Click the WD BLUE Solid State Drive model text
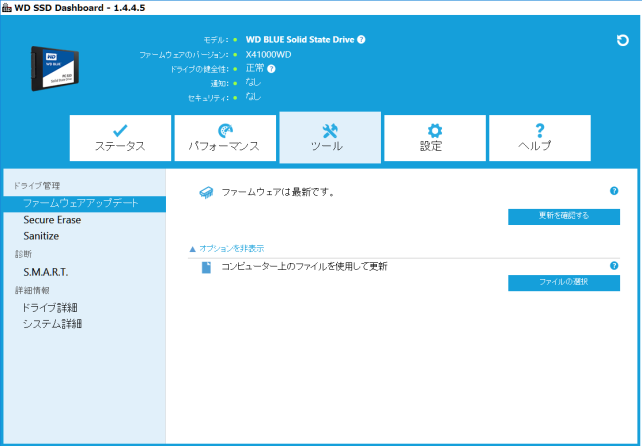 tap(300, 40)
